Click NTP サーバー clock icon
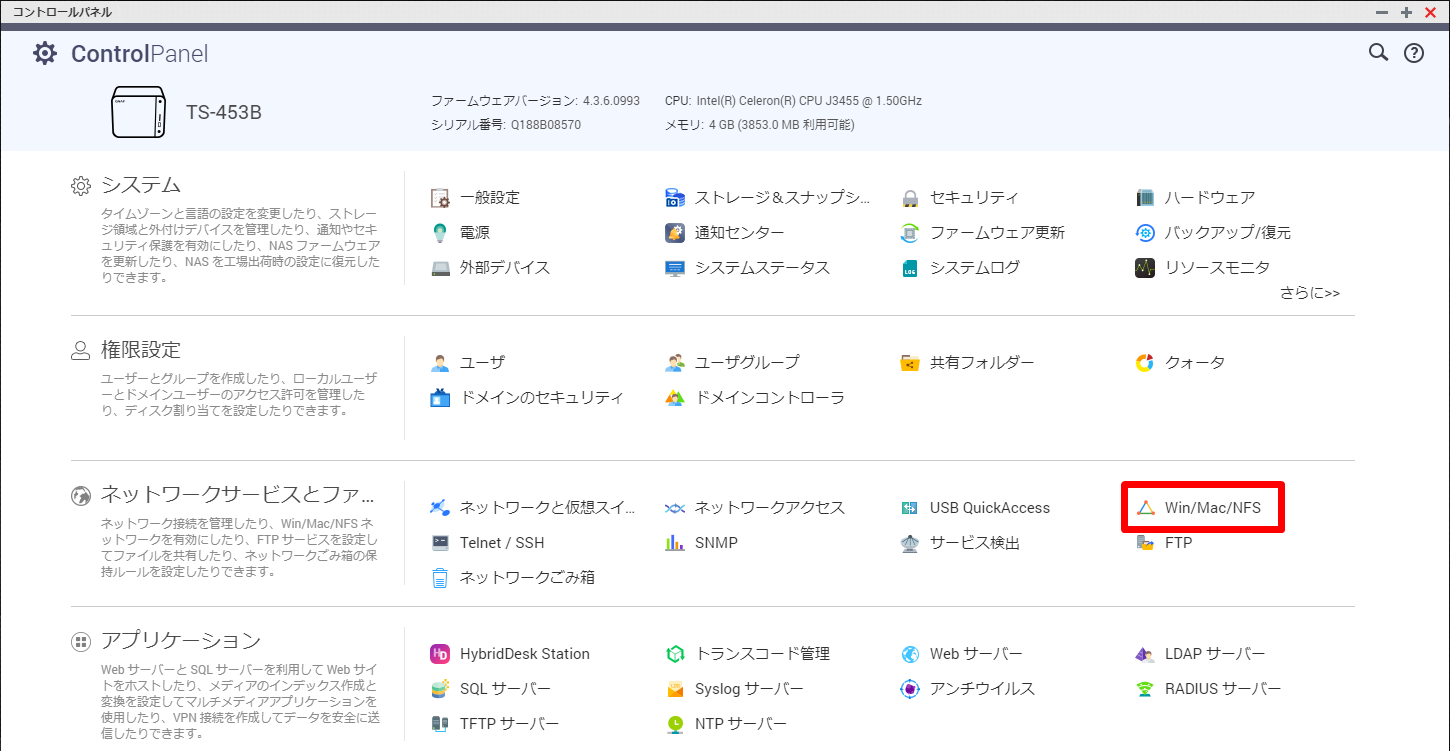The height and width of the screenshot is (751, 1450). point(675,724)
